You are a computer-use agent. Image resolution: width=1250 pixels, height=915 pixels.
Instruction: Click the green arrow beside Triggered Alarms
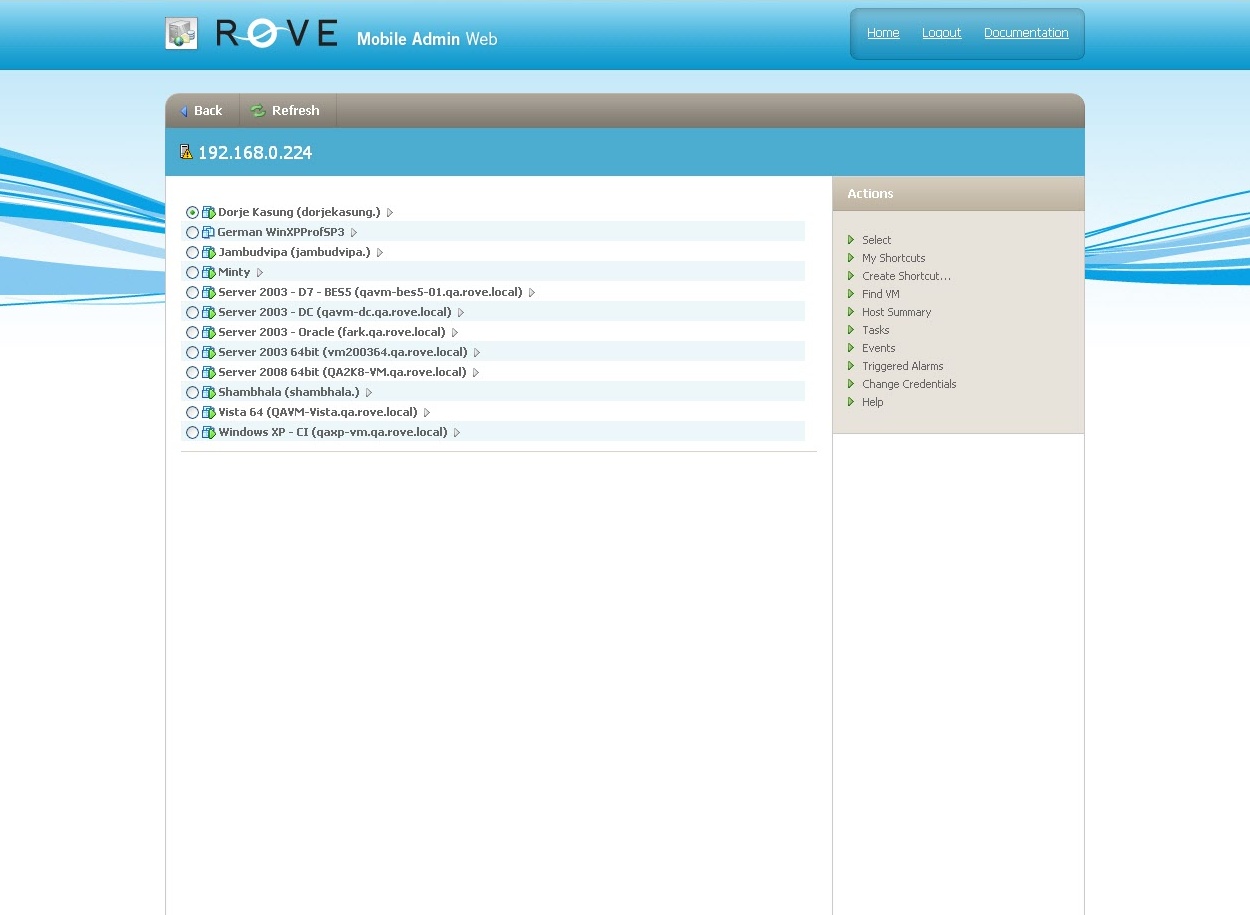point(851,366)
